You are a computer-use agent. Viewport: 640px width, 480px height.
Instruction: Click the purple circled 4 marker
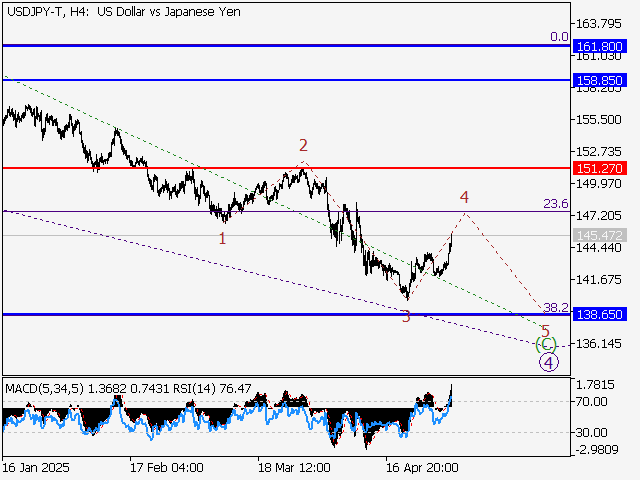[x=547, y=362]
